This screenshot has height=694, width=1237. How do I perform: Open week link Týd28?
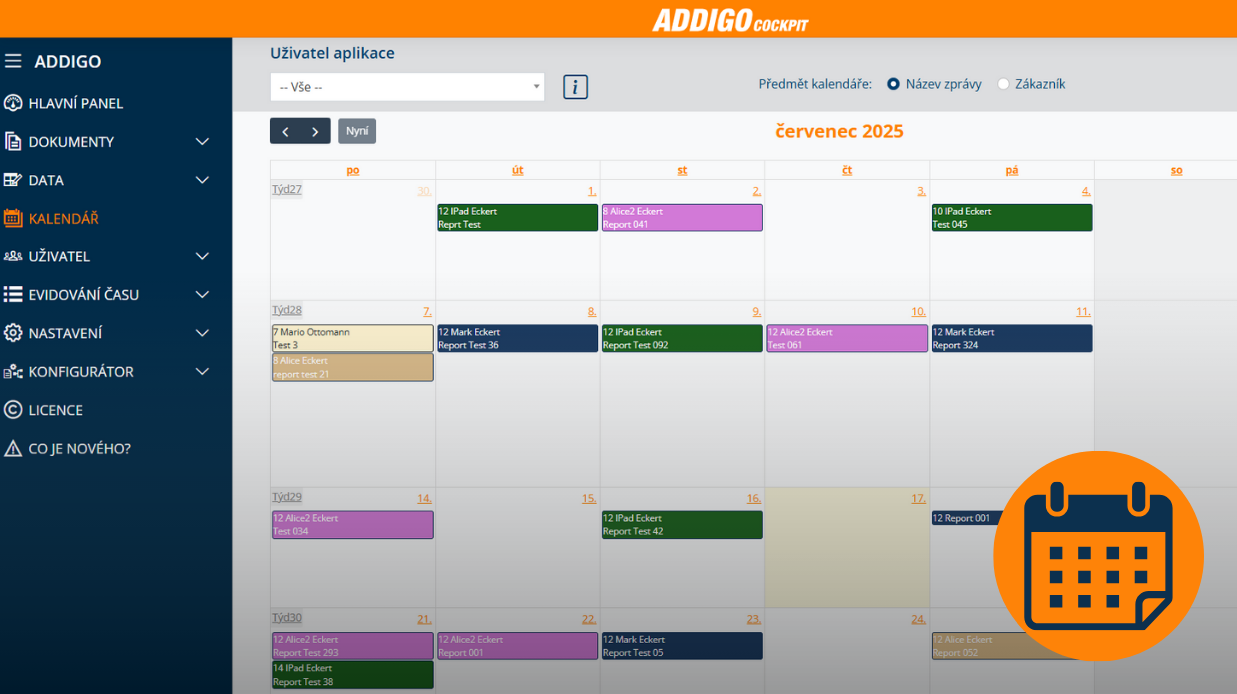point(287,311)
